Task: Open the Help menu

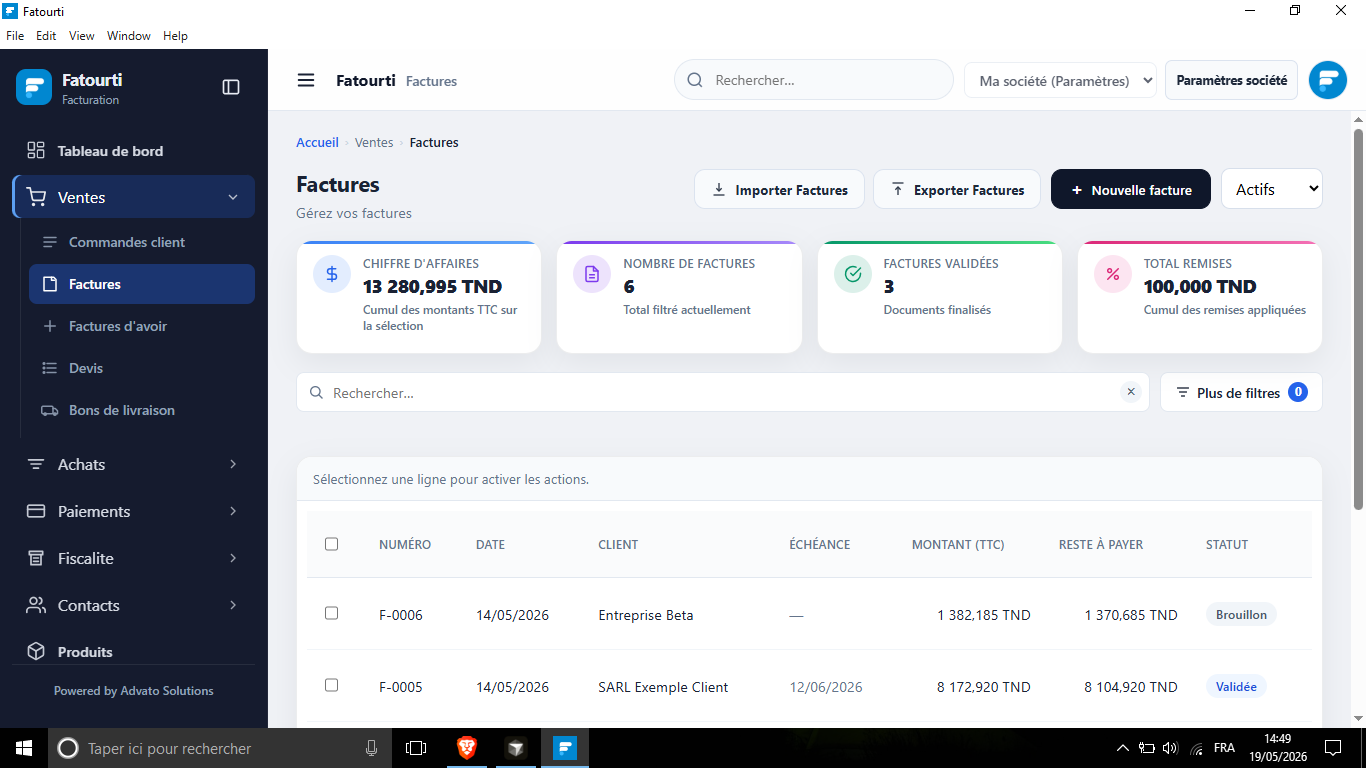Action: point(175,36)
